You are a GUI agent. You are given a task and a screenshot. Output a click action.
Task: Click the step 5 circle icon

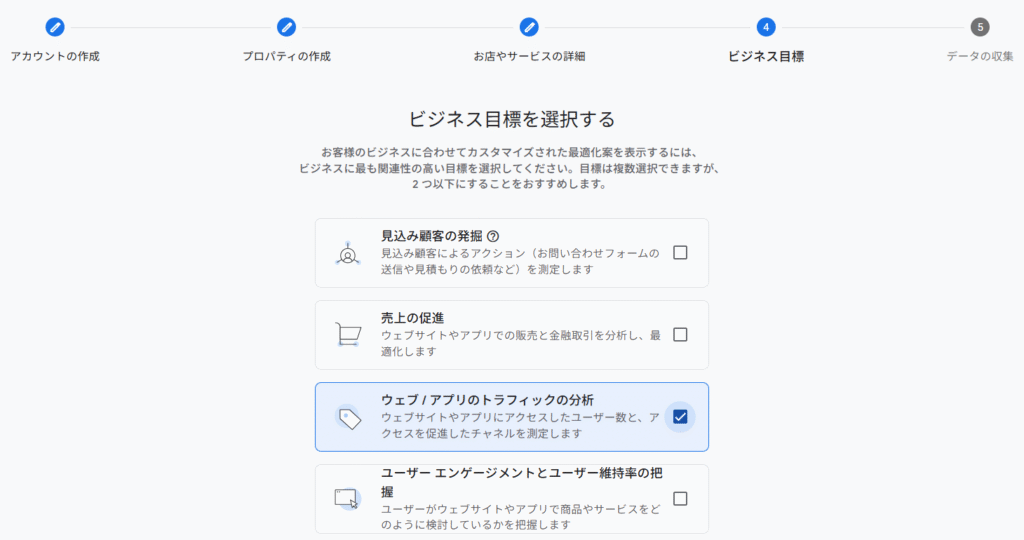[x=980, y=27]
